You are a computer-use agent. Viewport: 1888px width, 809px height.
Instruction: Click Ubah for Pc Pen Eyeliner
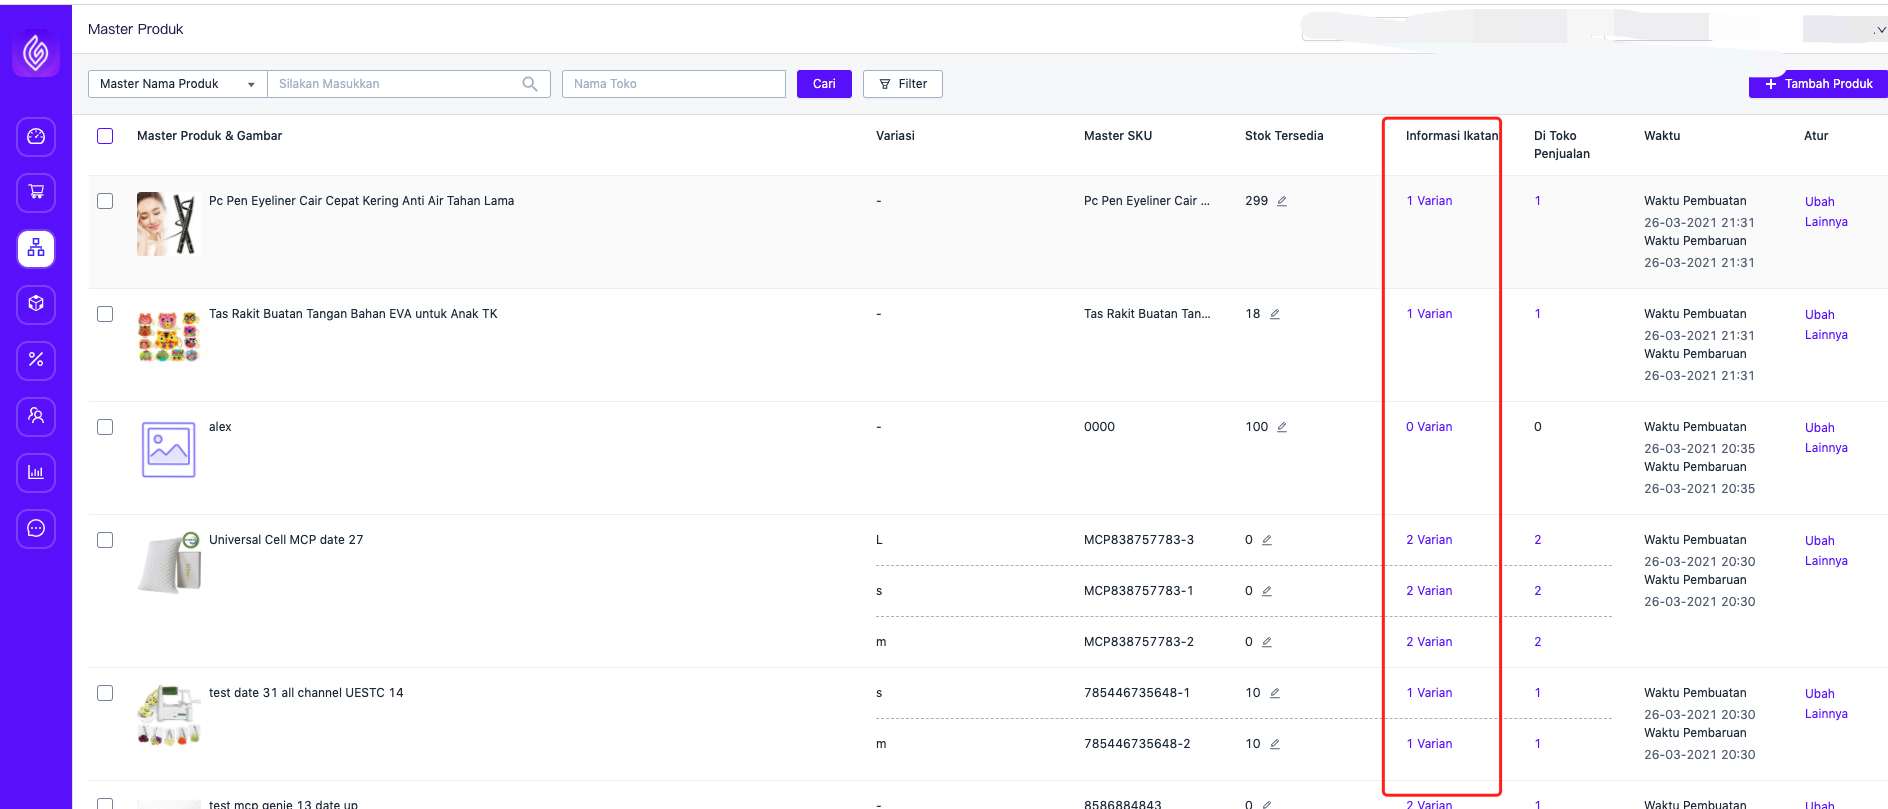pos(1820,202)
